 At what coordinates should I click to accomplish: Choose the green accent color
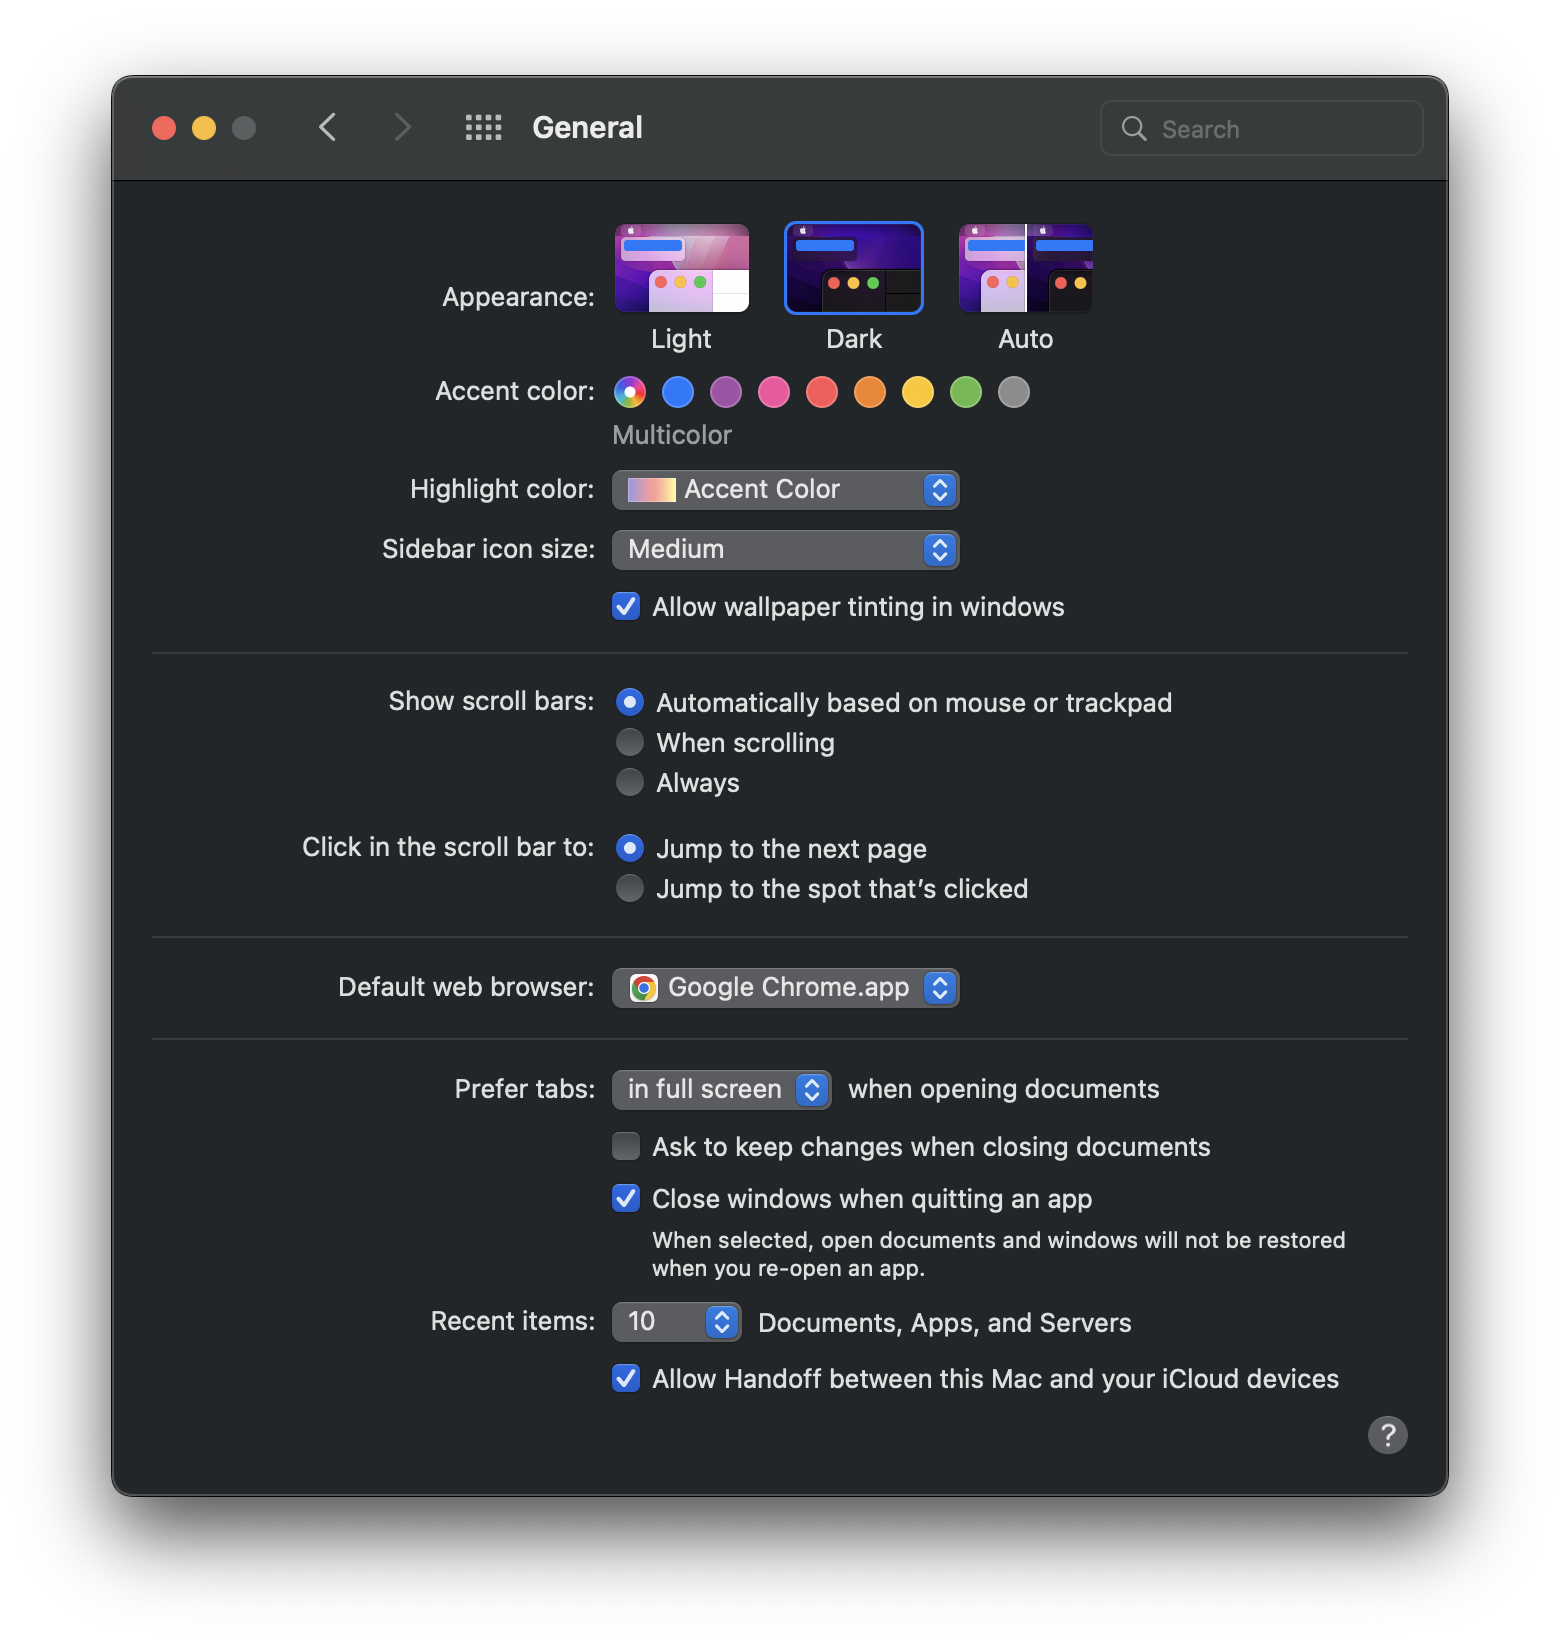[966, 392]
